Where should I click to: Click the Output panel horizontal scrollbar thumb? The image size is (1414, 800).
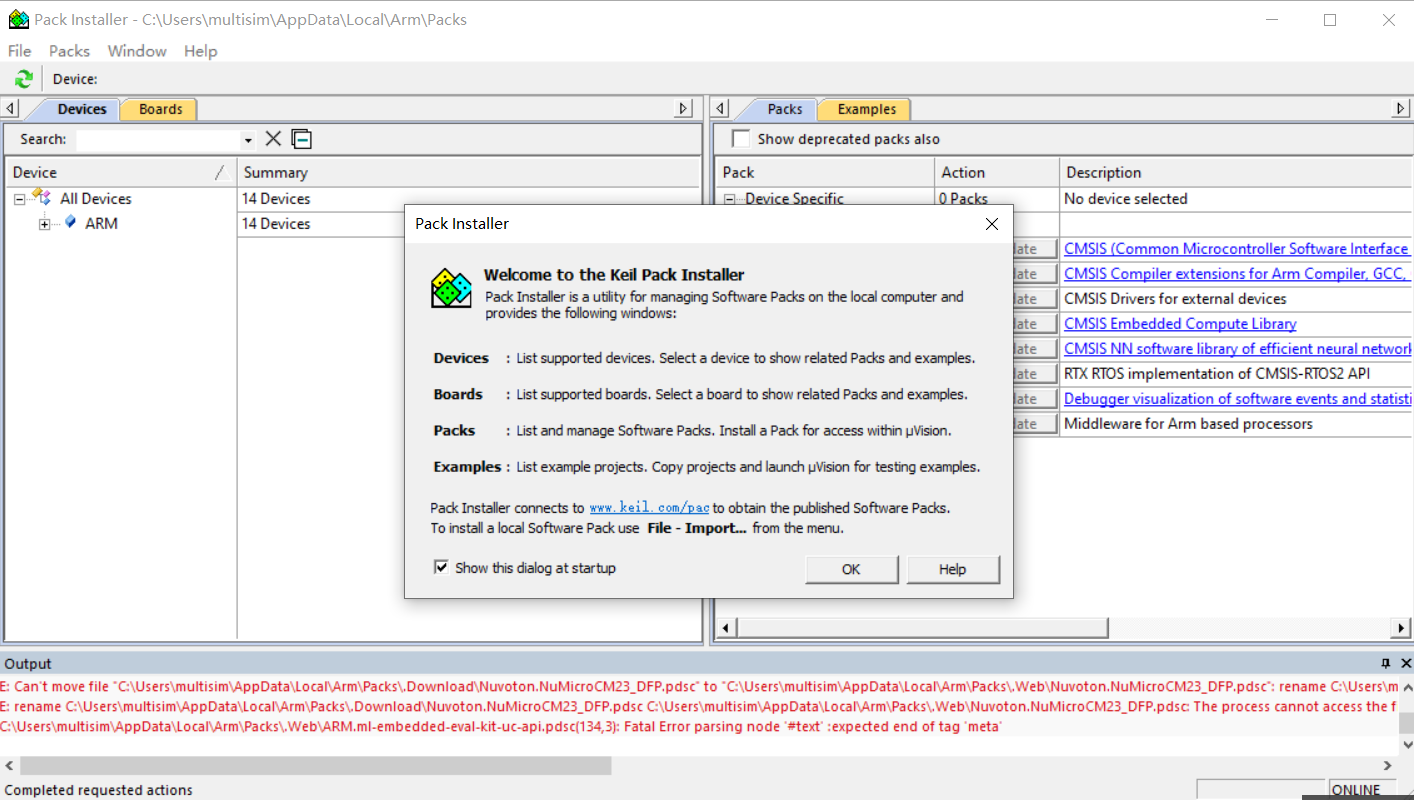(315, 766)
